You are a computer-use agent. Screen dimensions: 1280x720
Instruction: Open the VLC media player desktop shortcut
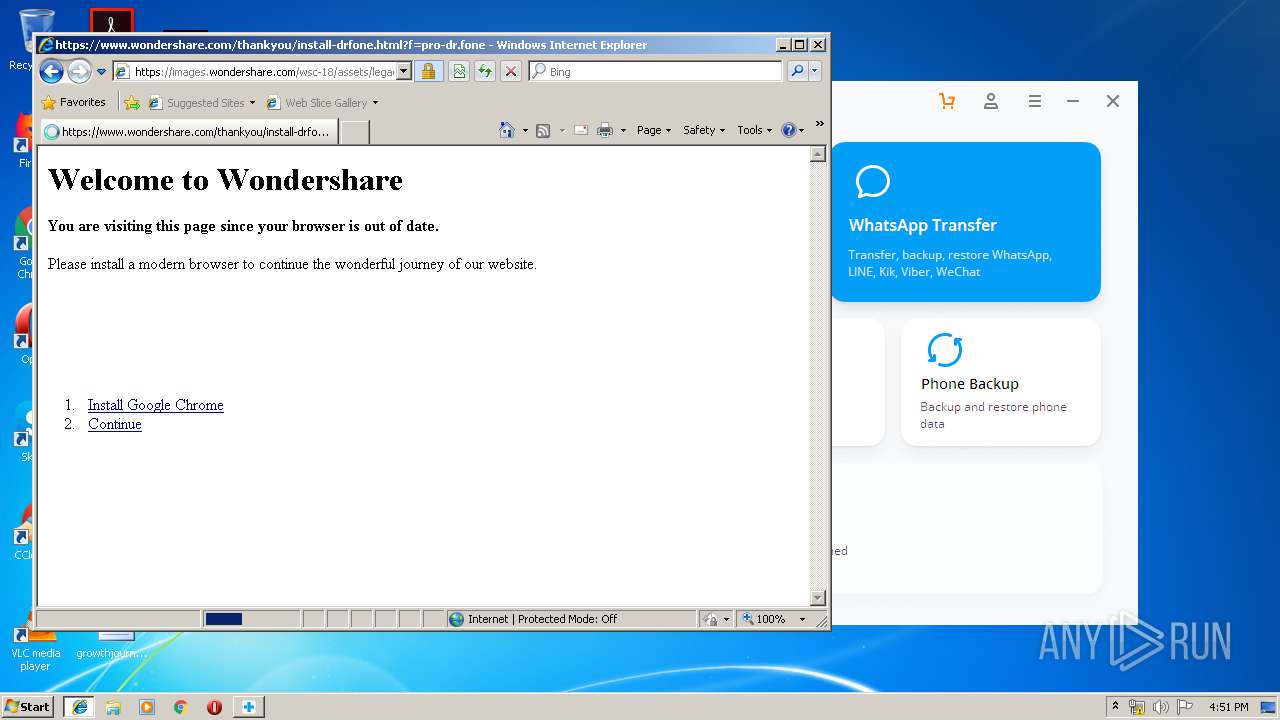click(x=35, y=647)
